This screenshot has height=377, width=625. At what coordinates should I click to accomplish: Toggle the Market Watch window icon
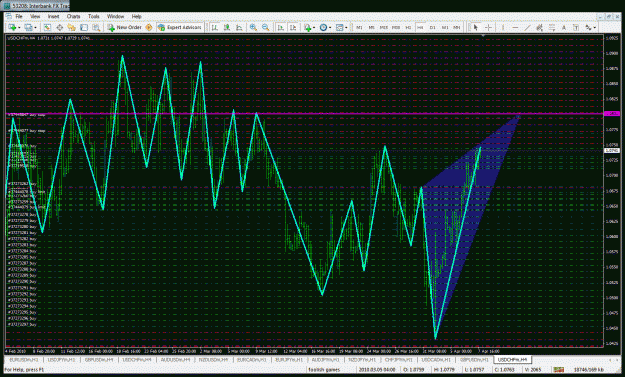tap(47, 27)
